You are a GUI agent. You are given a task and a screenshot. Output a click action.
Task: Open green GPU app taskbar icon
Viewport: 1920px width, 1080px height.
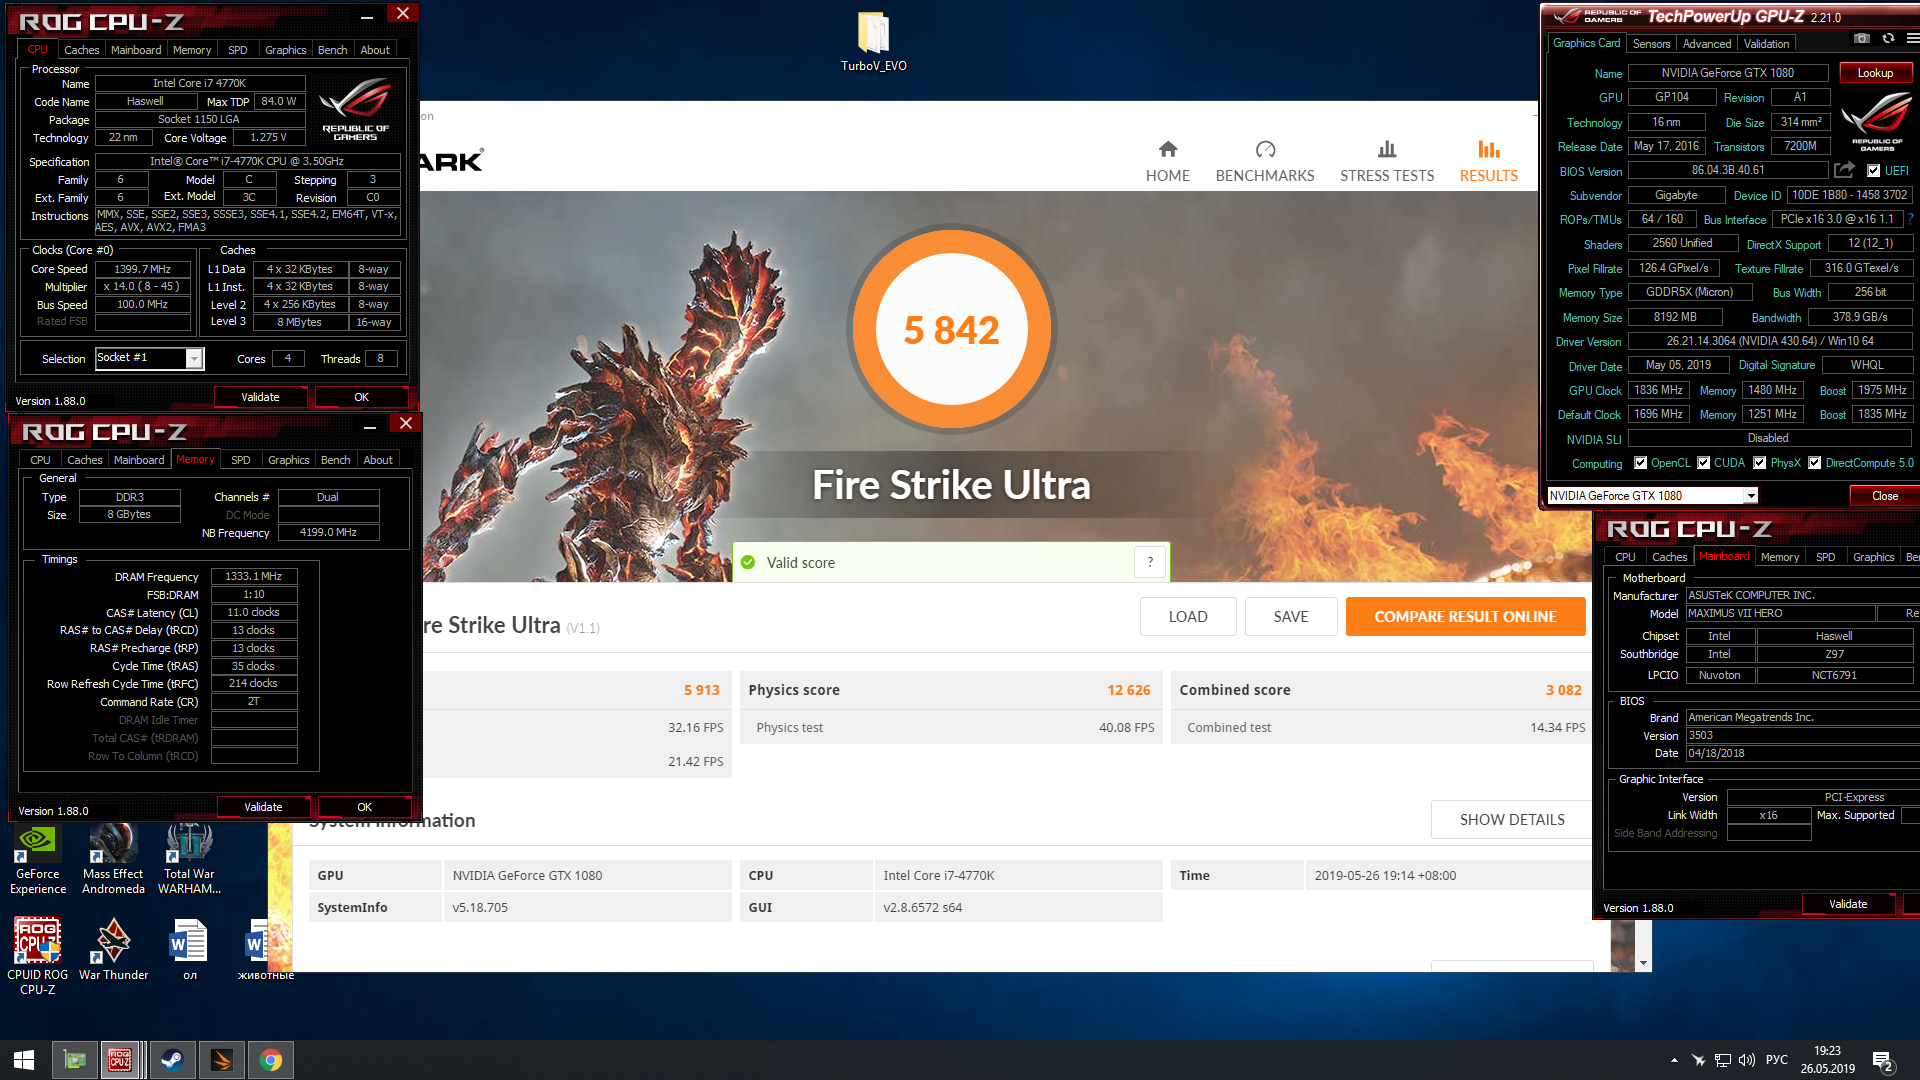[74, 1060]
